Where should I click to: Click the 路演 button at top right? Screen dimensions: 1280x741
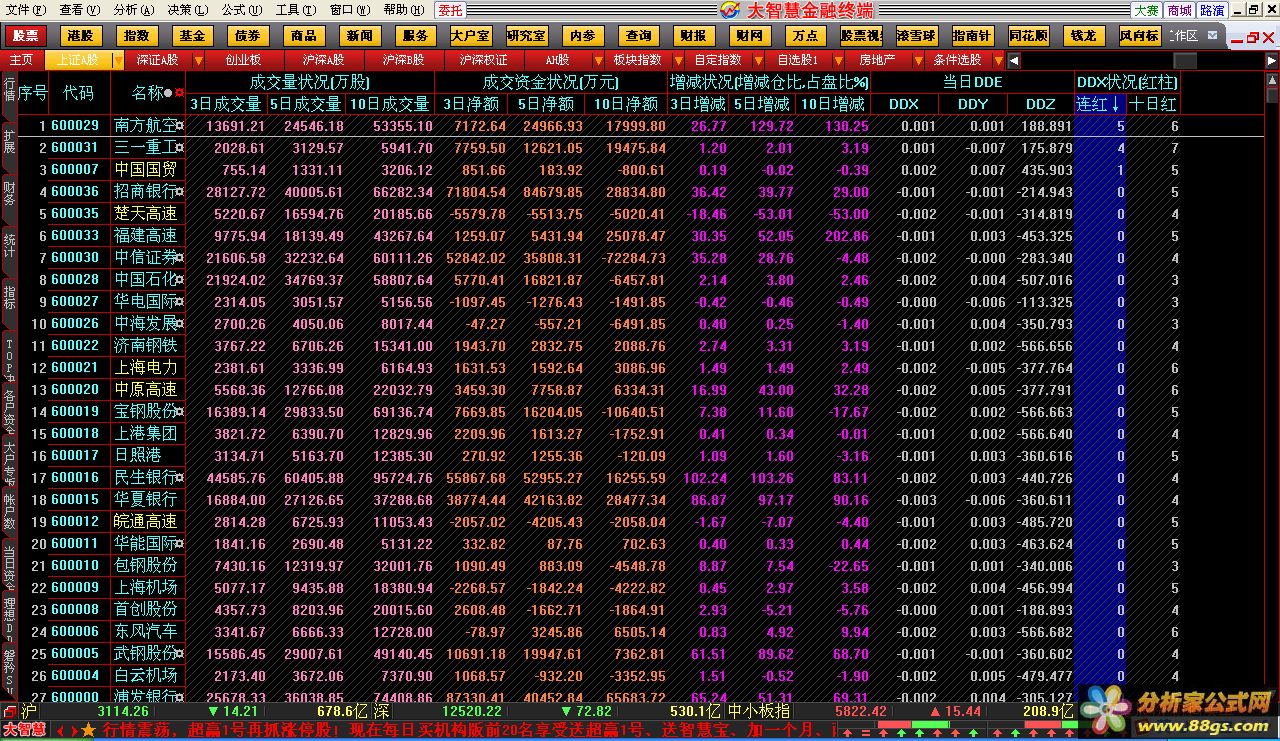coord(1213,10)
